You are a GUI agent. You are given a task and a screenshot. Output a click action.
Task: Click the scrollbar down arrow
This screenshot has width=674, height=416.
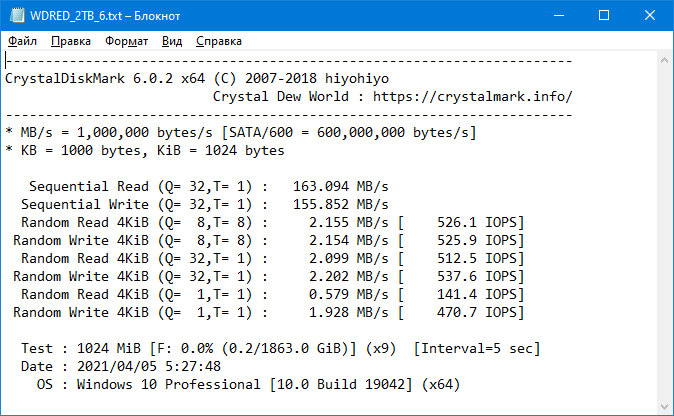664,406
